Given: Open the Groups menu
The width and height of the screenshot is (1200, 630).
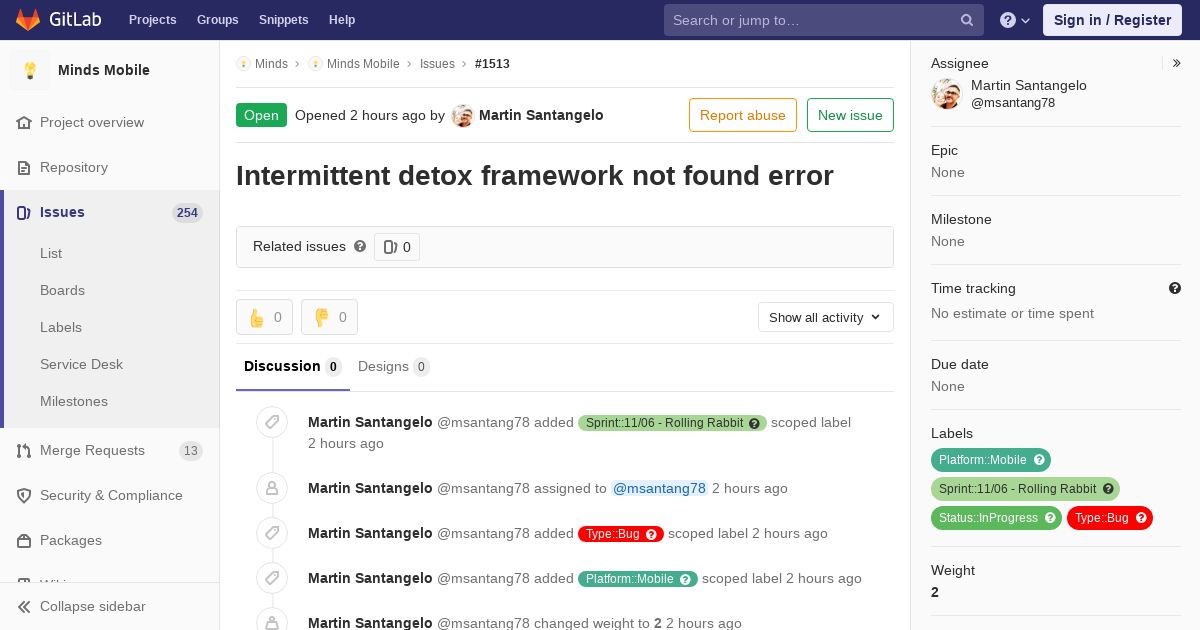Looking at the screenshot, I should coord(217,20).
